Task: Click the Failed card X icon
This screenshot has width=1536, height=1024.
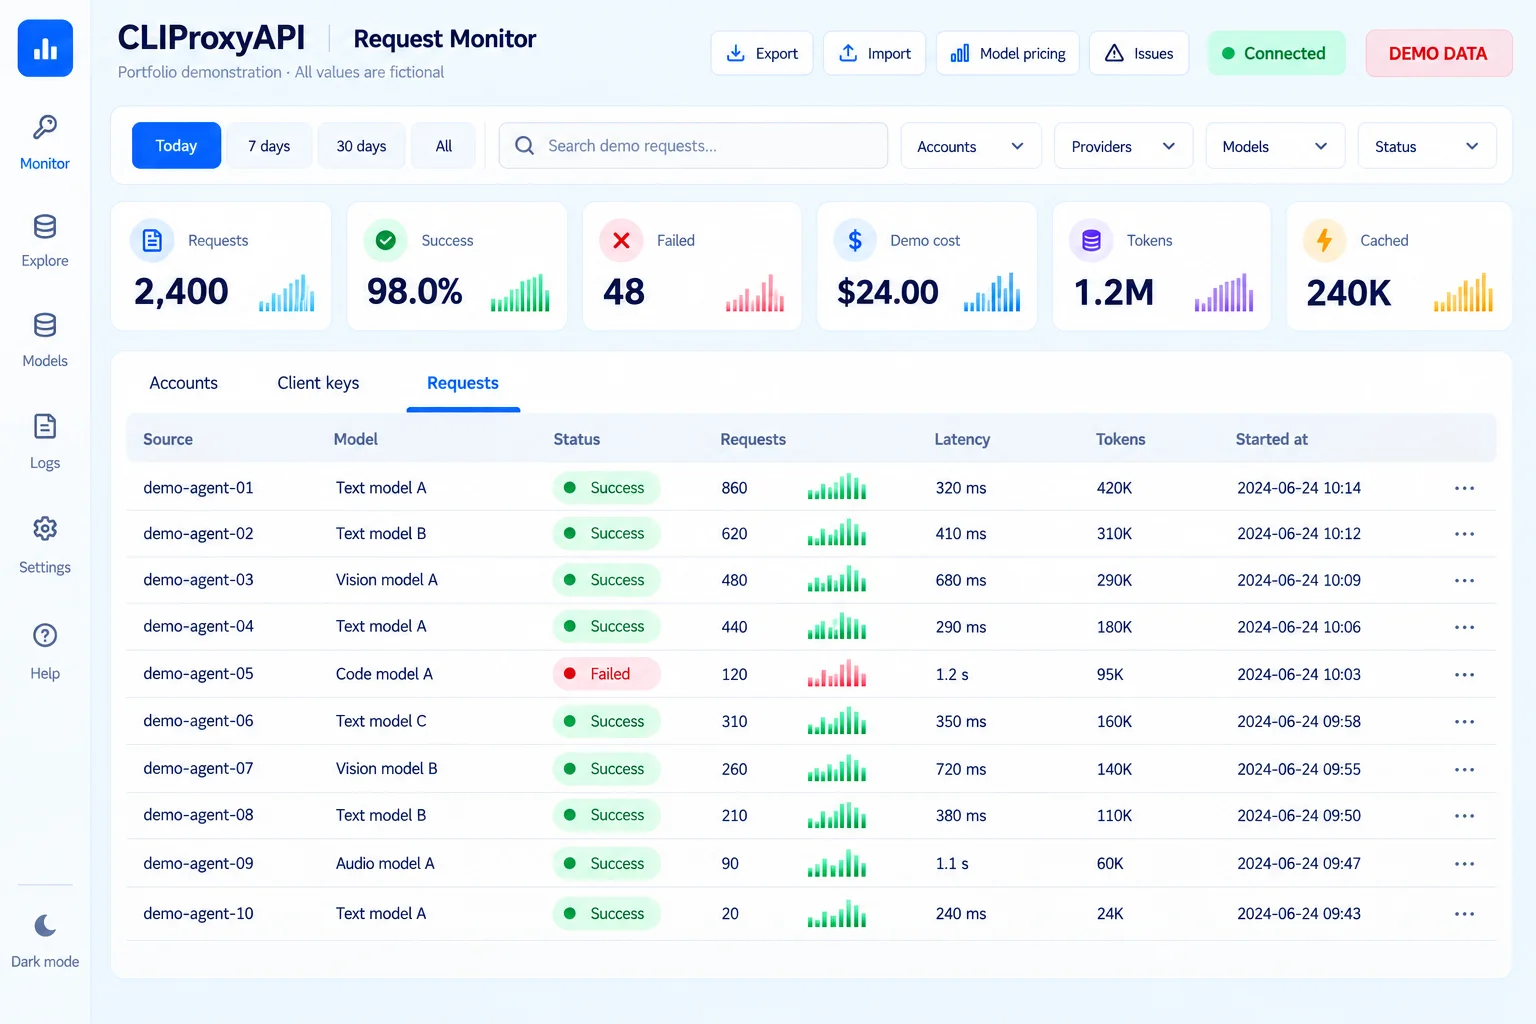Action: 621,240
